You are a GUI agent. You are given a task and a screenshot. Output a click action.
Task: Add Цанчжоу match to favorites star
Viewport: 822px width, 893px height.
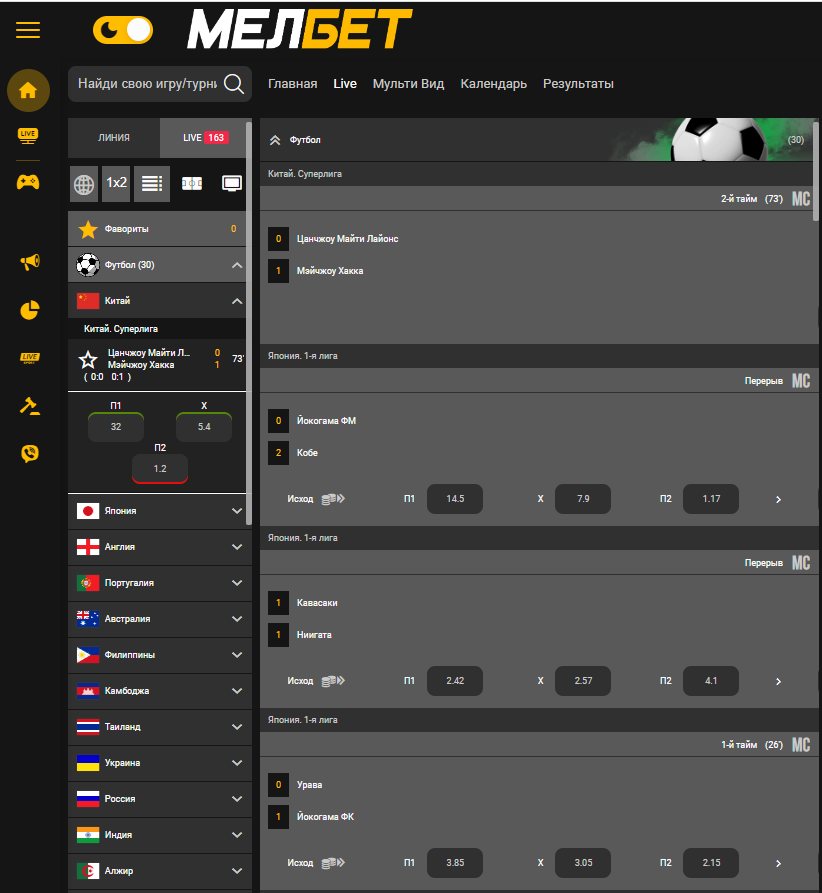click(x=88, y=360)
